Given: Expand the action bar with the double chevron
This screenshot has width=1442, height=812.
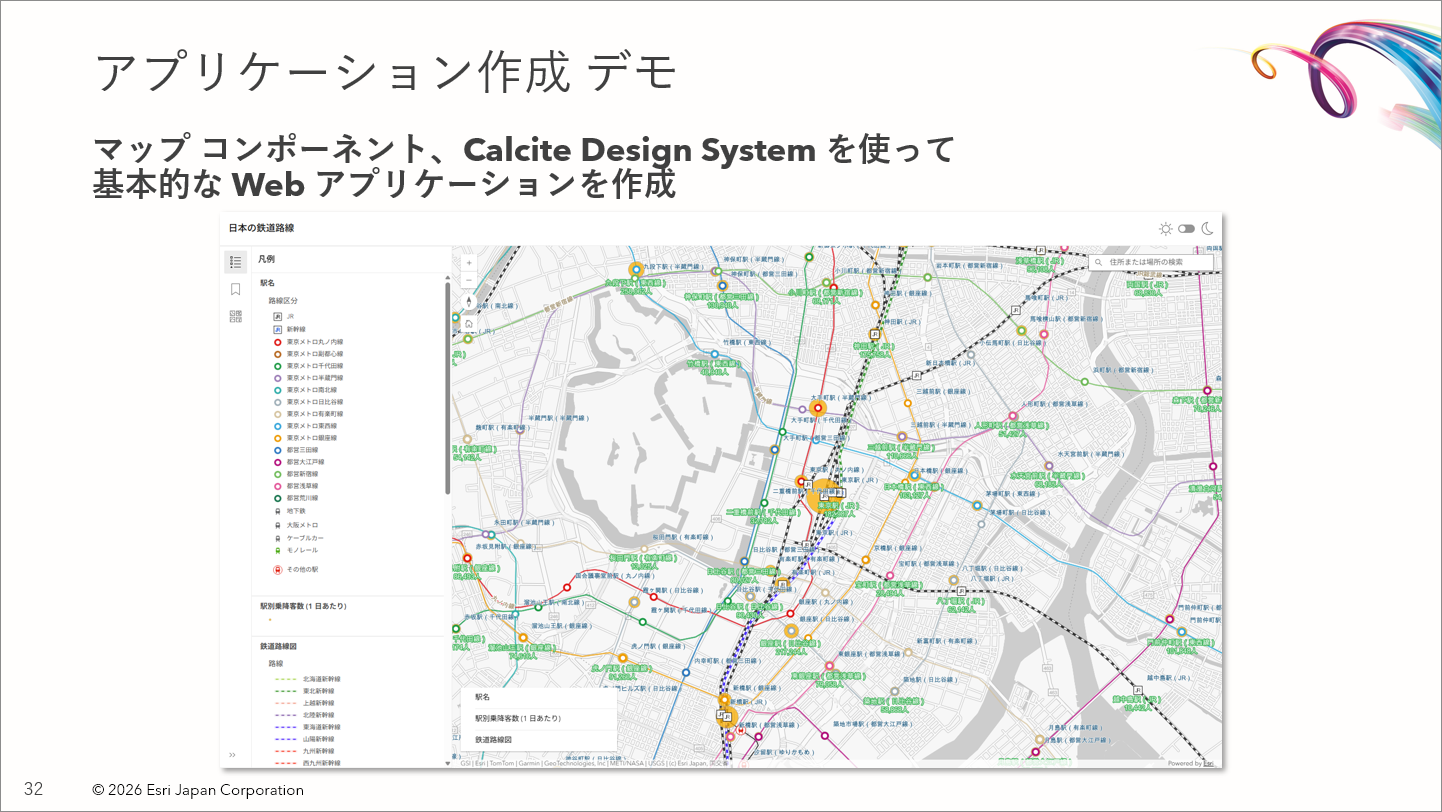Looking at the screenshot, I should click(232, 755).
